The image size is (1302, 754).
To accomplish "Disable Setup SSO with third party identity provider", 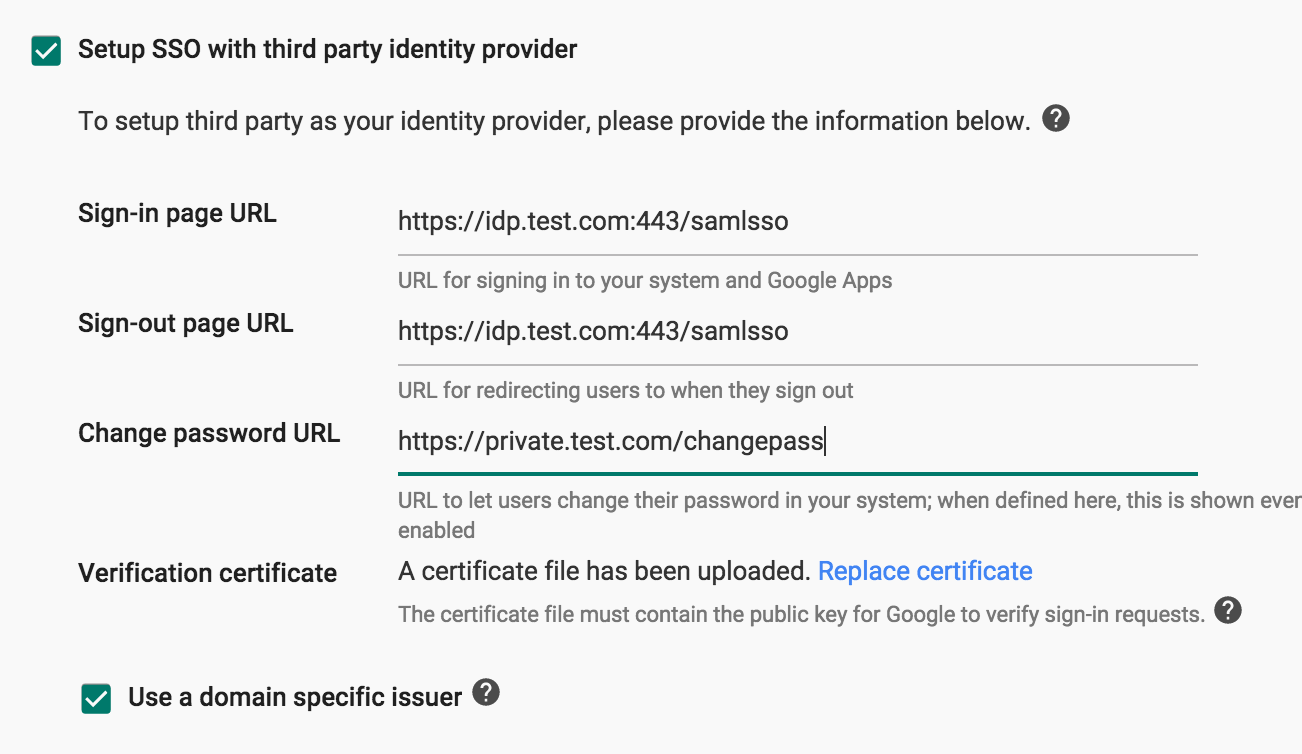I will [45, 48].
